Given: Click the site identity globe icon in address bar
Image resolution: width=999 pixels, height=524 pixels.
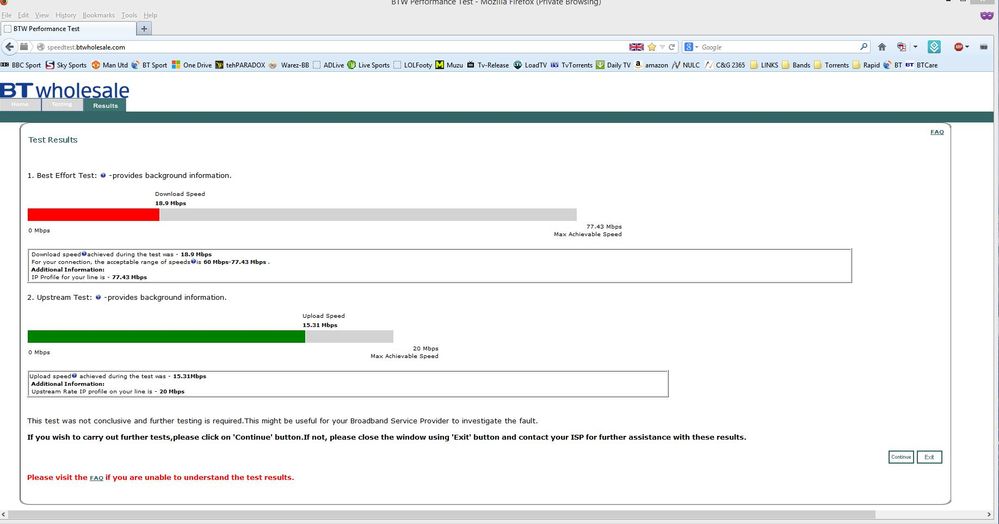Looking at the screenshot, I should click(x=41, y=47).
